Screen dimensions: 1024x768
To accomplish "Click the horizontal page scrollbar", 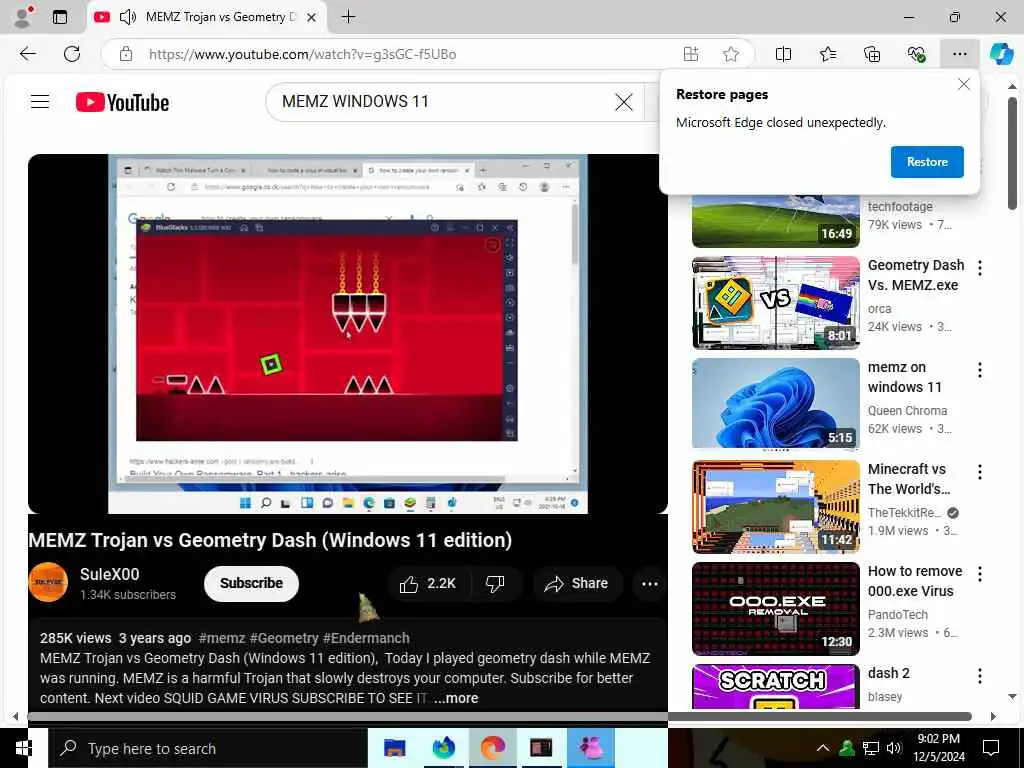I will 500,716.
